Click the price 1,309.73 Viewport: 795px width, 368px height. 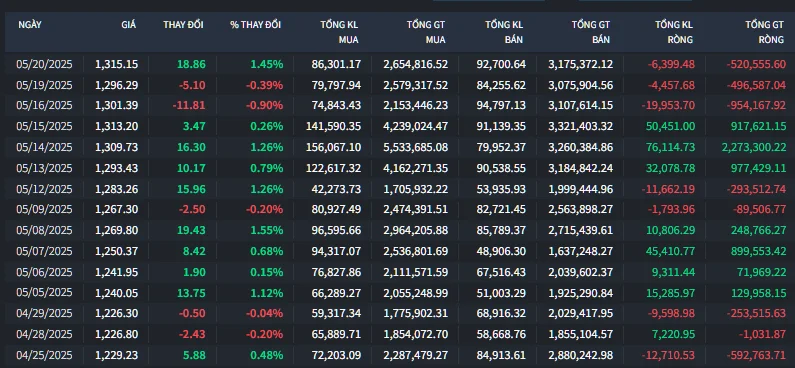117,147
